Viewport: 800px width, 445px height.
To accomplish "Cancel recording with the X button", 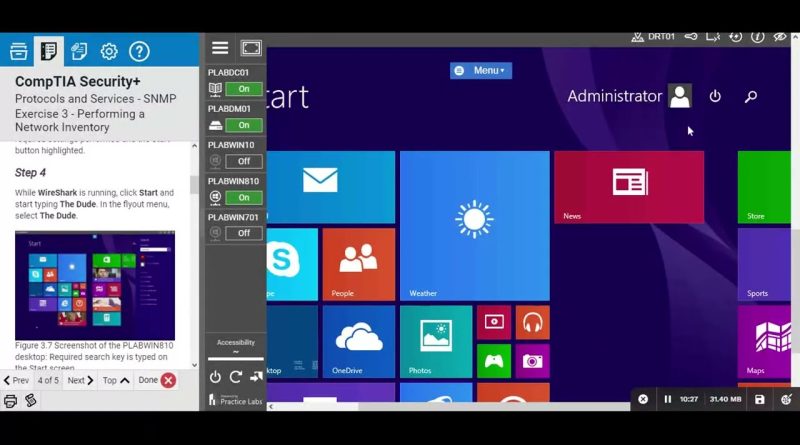I will [x=643, y=399].
